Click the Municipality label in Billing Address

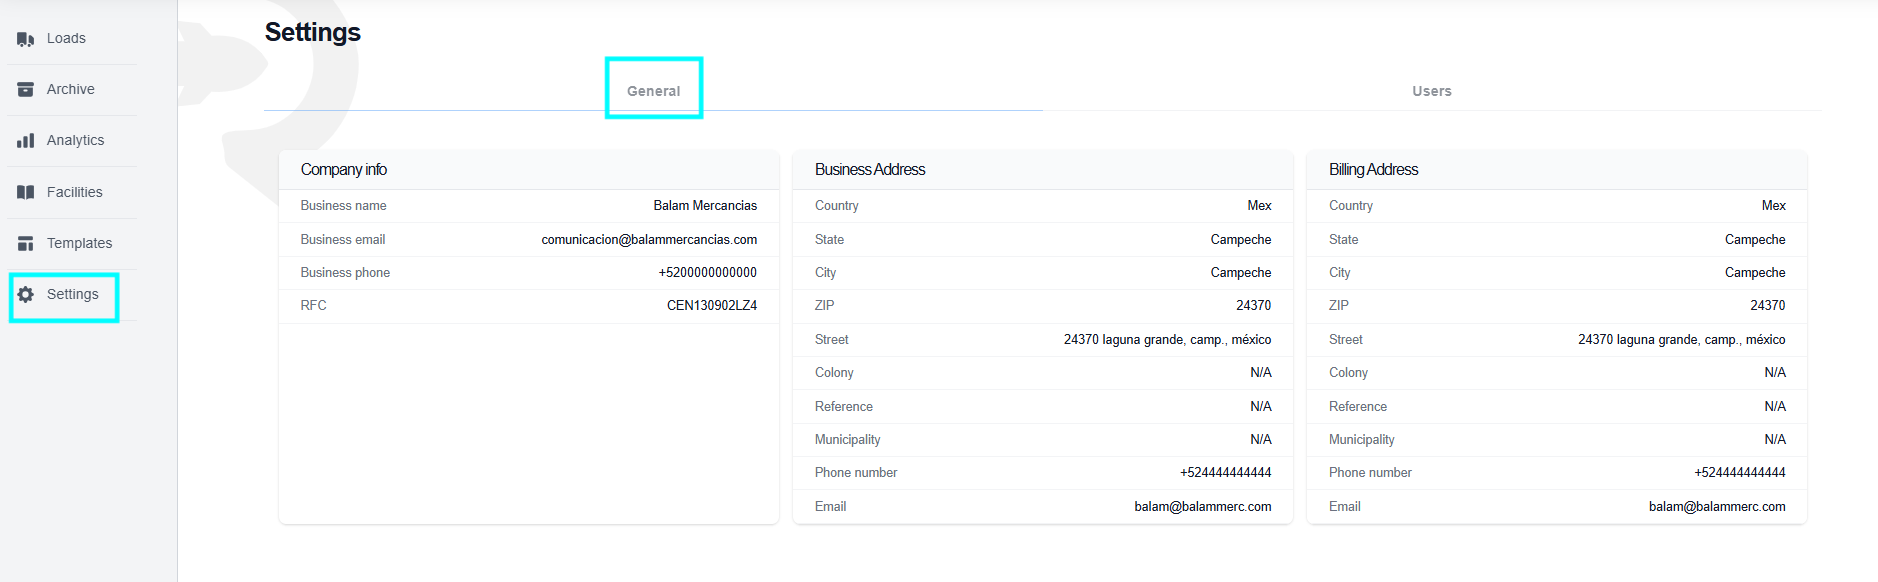1361,440
